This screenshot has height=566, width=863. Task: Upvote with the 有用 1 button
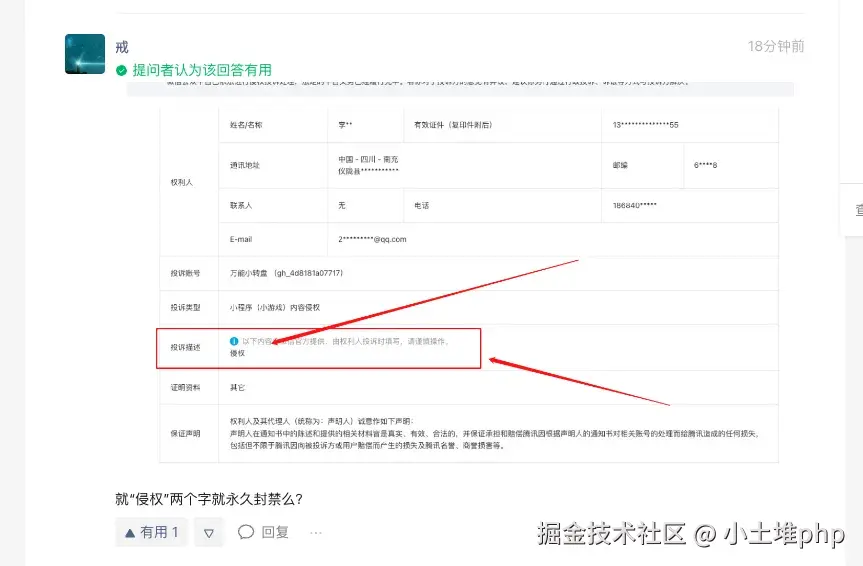pos(151,532)
